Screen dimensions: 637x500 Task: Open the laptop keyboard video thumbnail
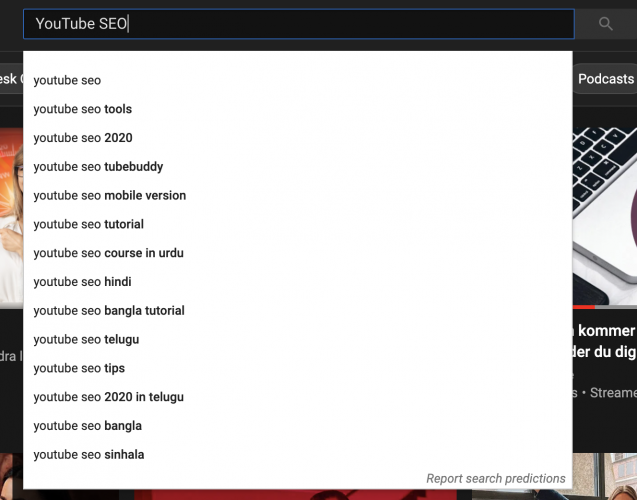pyautogui.click(x=605, y=216)
